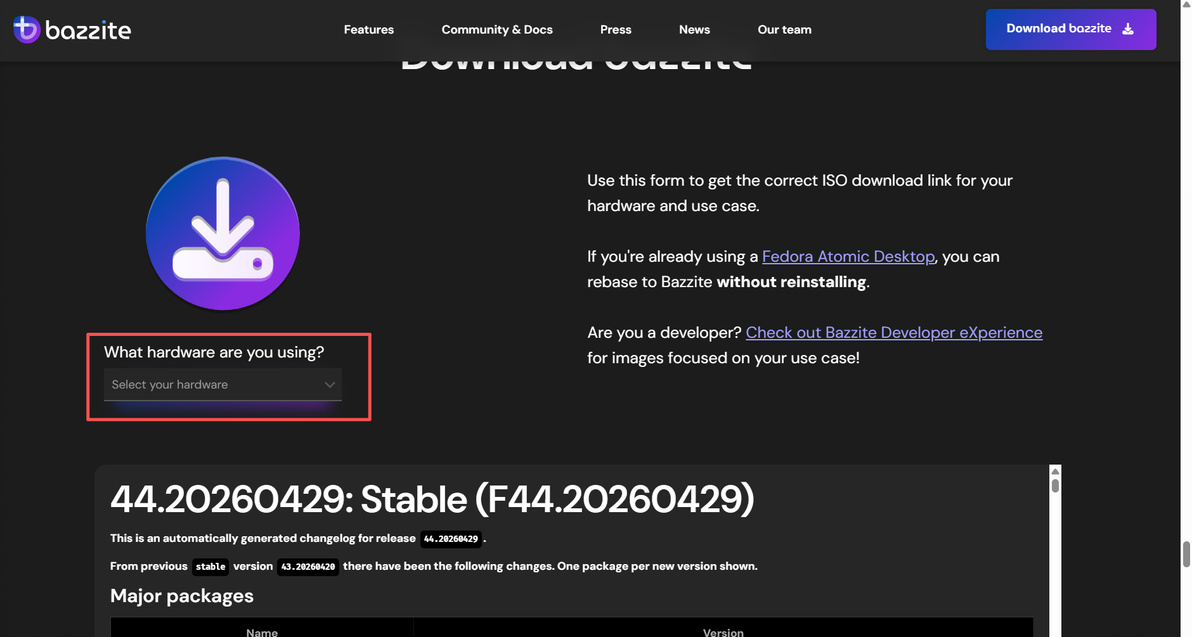Click the changelog panel scroll-up arrow
The height and width of the screenshot is (637, 1192).
(x=1055, y=471)
